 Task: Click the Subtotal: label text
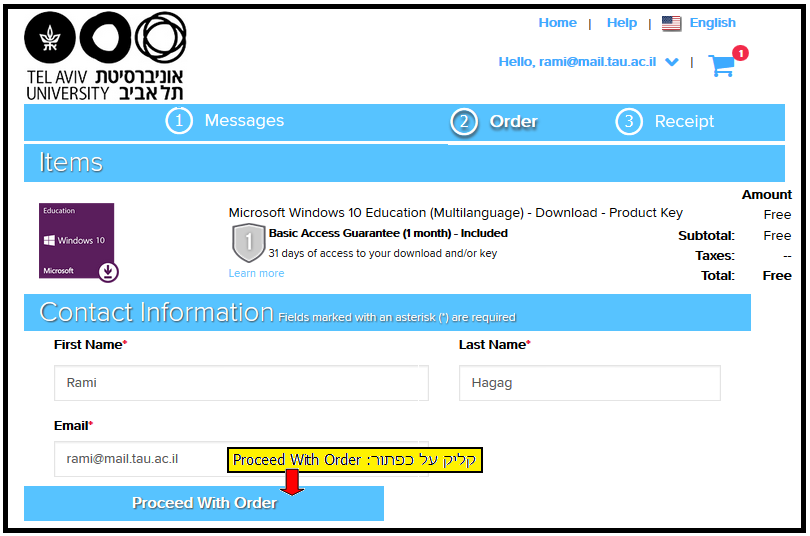point(706,235)
